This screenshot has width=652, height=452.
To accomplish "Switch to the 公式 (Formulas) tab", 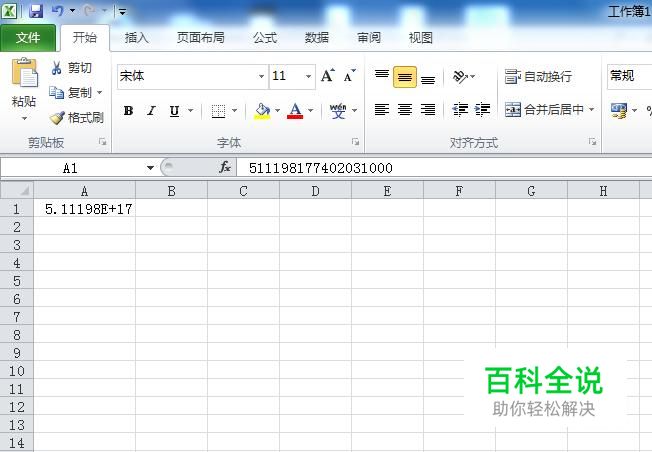I will coord(265,38).
